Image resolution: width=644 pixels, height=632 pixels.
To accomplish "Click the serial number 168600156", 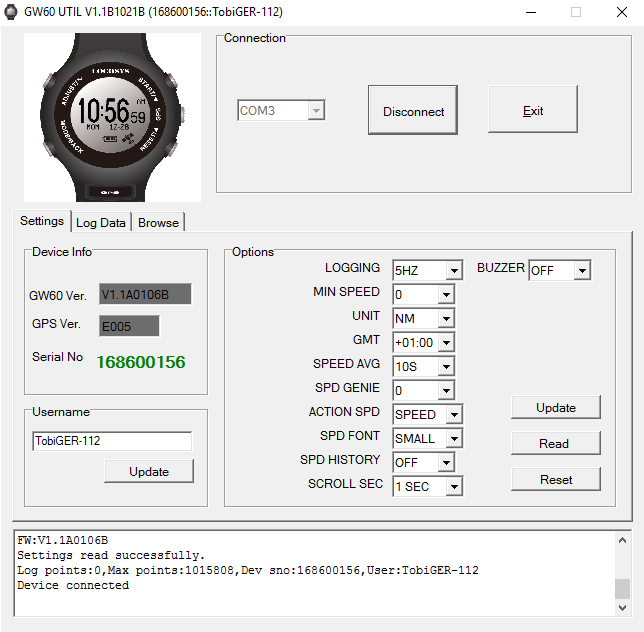I will click(140, 362).
